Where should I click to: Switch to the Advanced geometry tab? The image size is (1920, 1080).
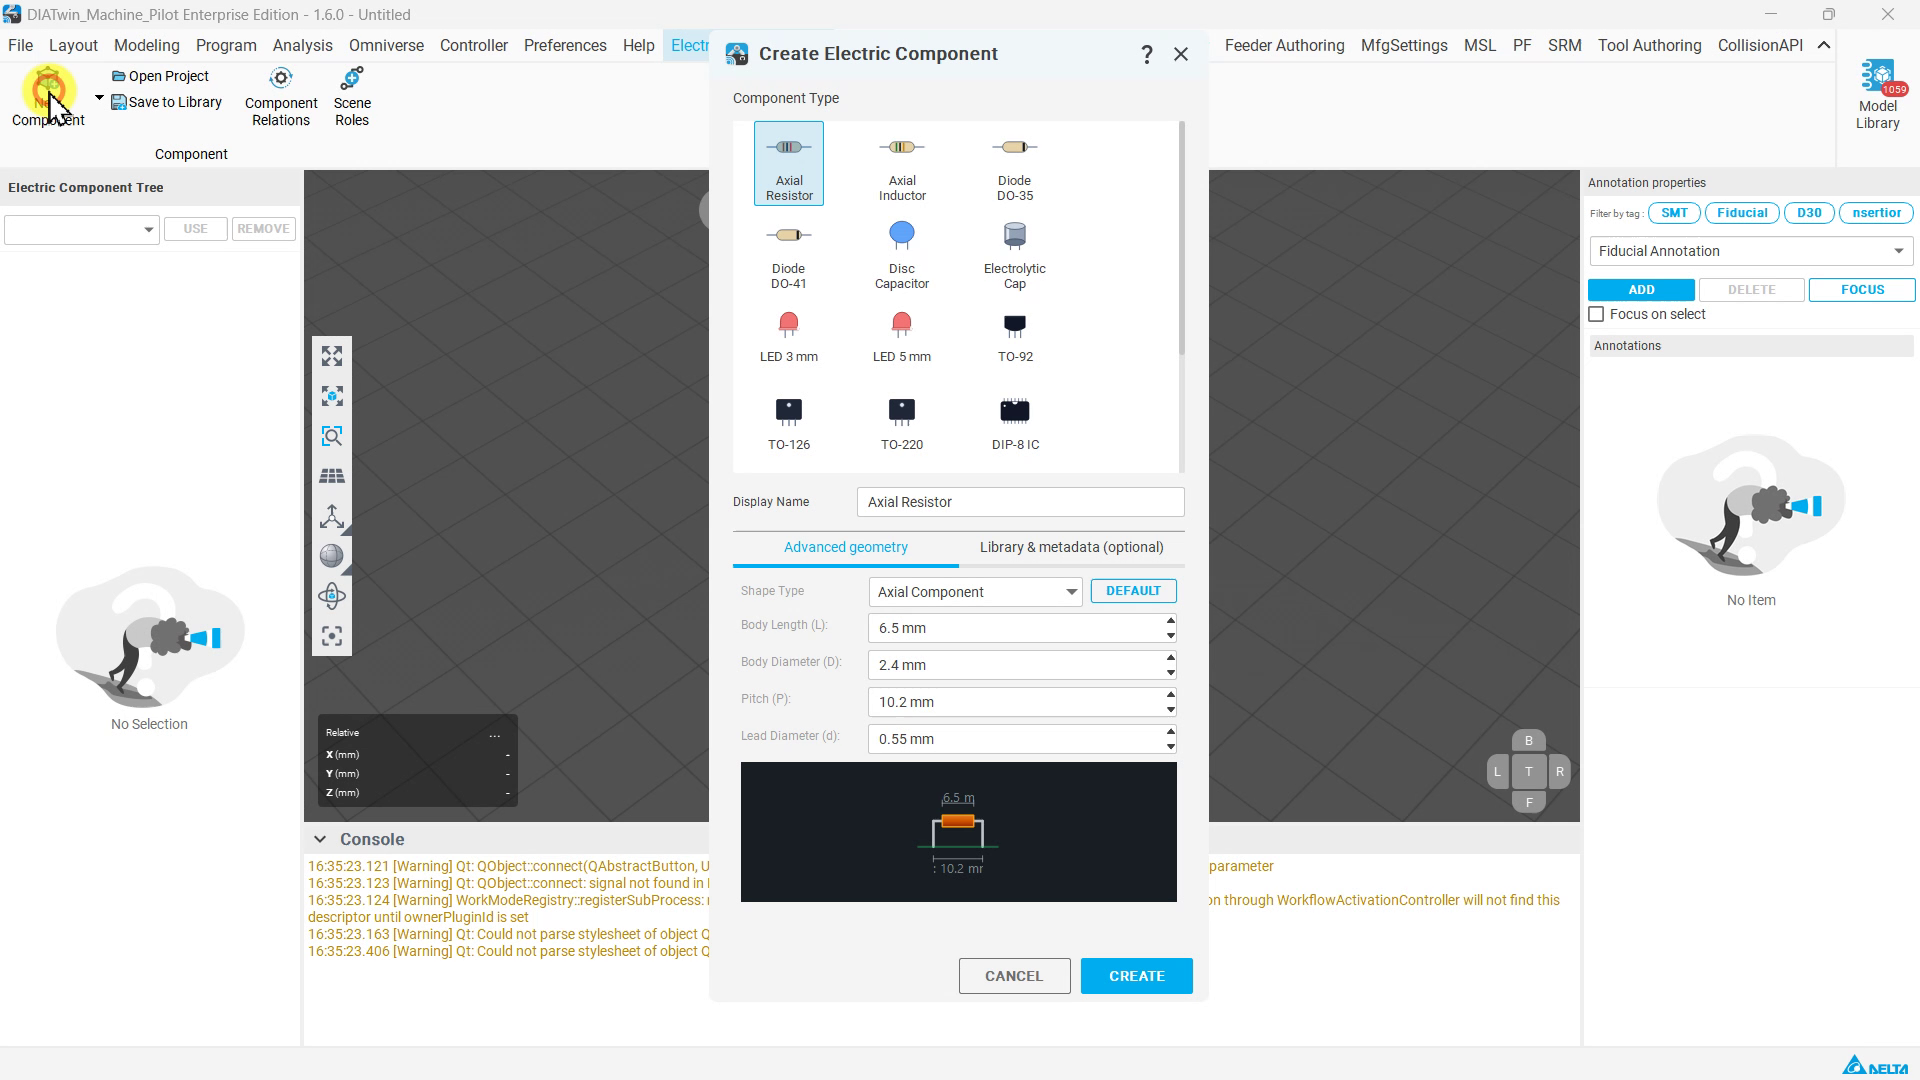(x=846, y=547)
